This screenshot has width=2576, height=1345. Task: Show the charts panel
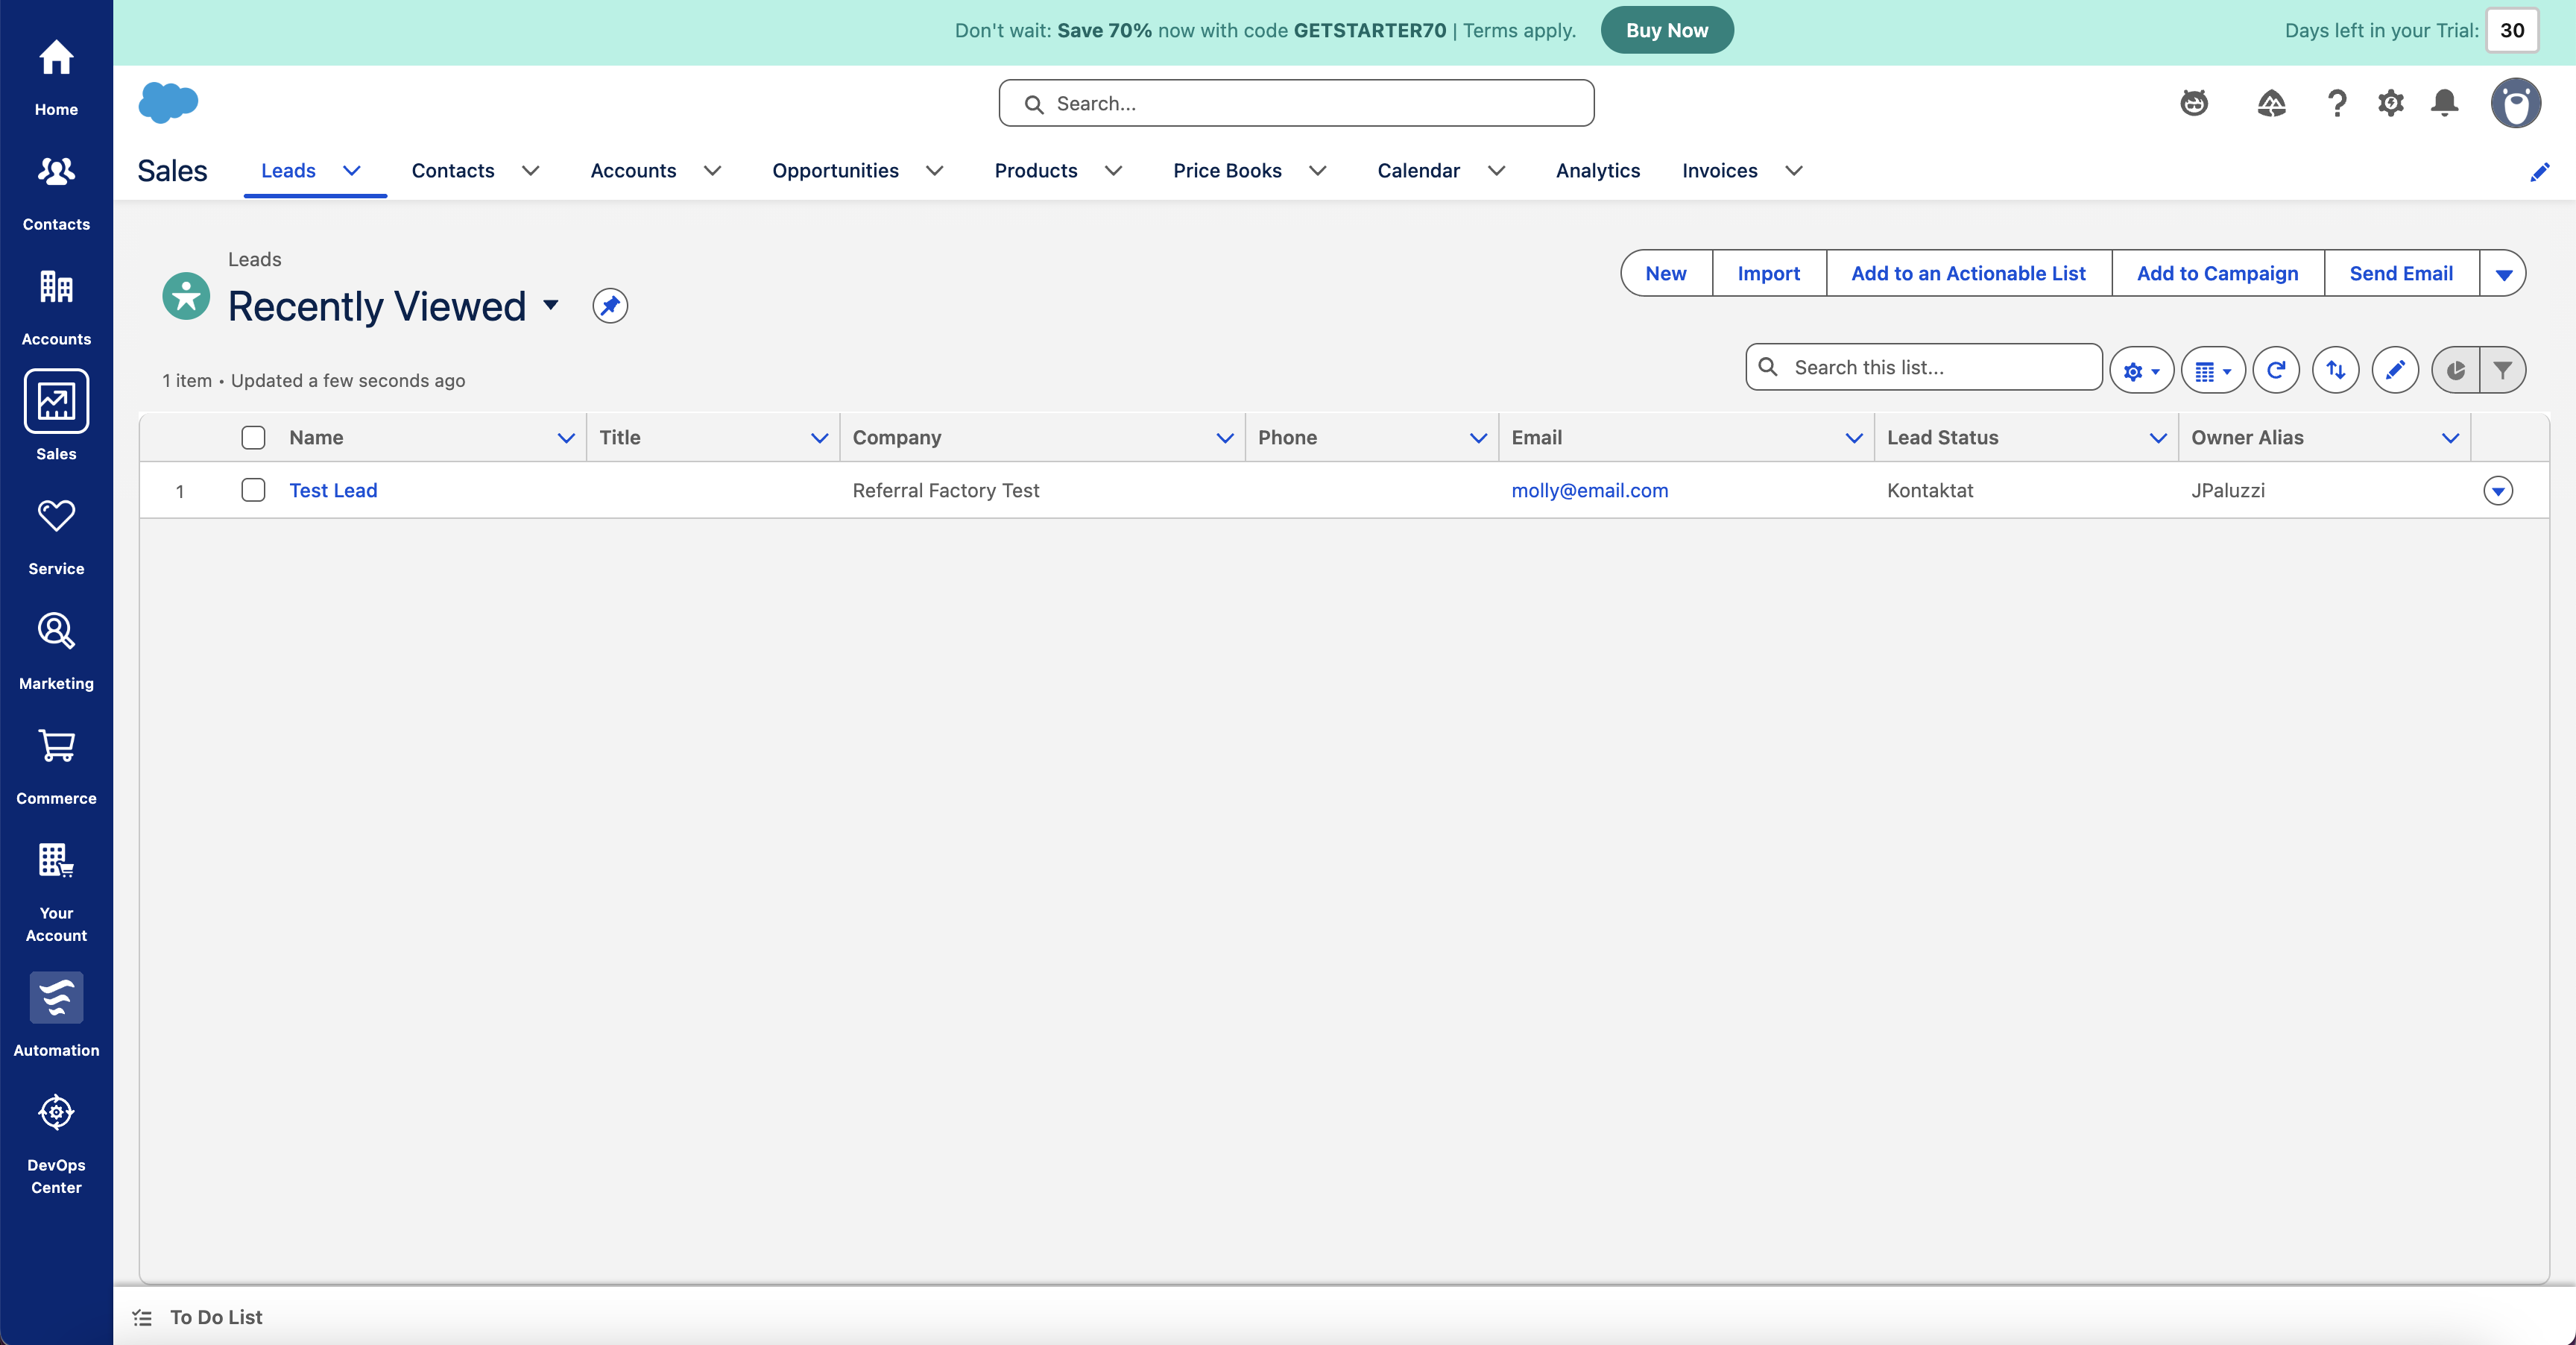coord(2455,370)
